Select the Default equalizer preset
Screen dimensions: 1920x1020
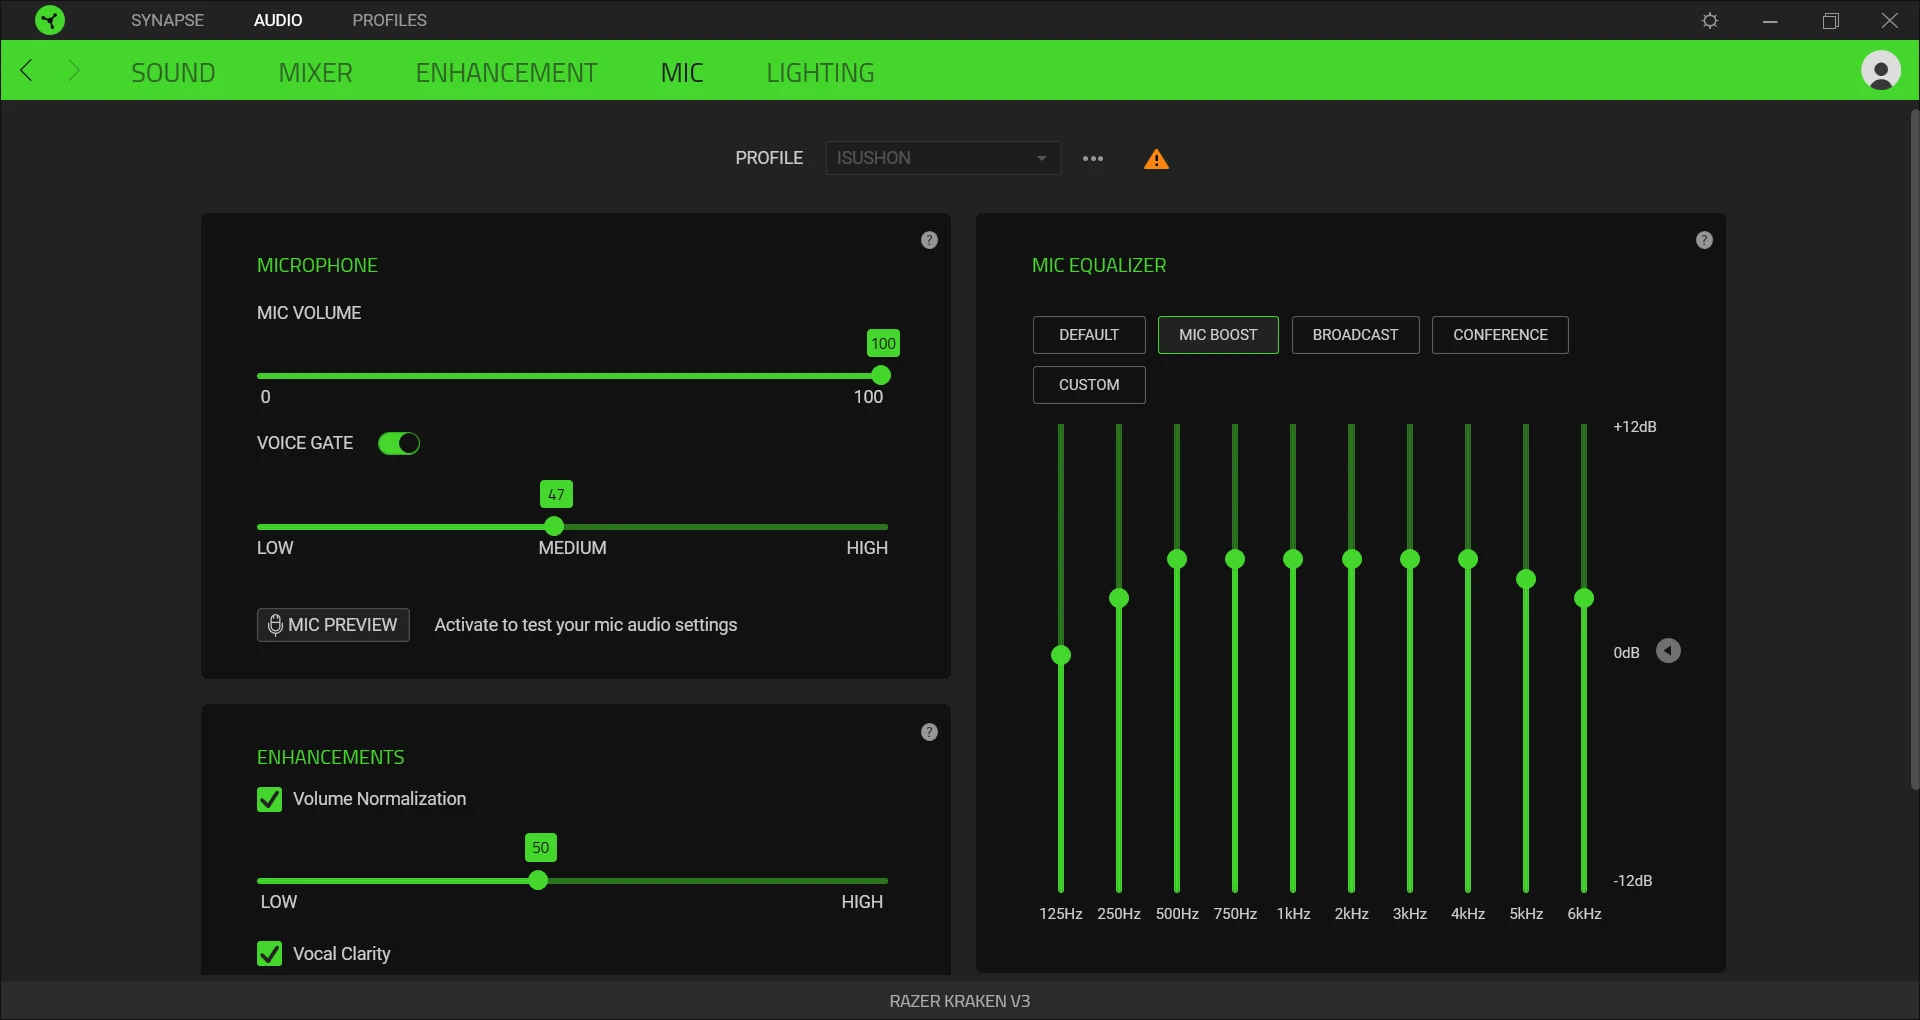click(x=1089, y=335)
